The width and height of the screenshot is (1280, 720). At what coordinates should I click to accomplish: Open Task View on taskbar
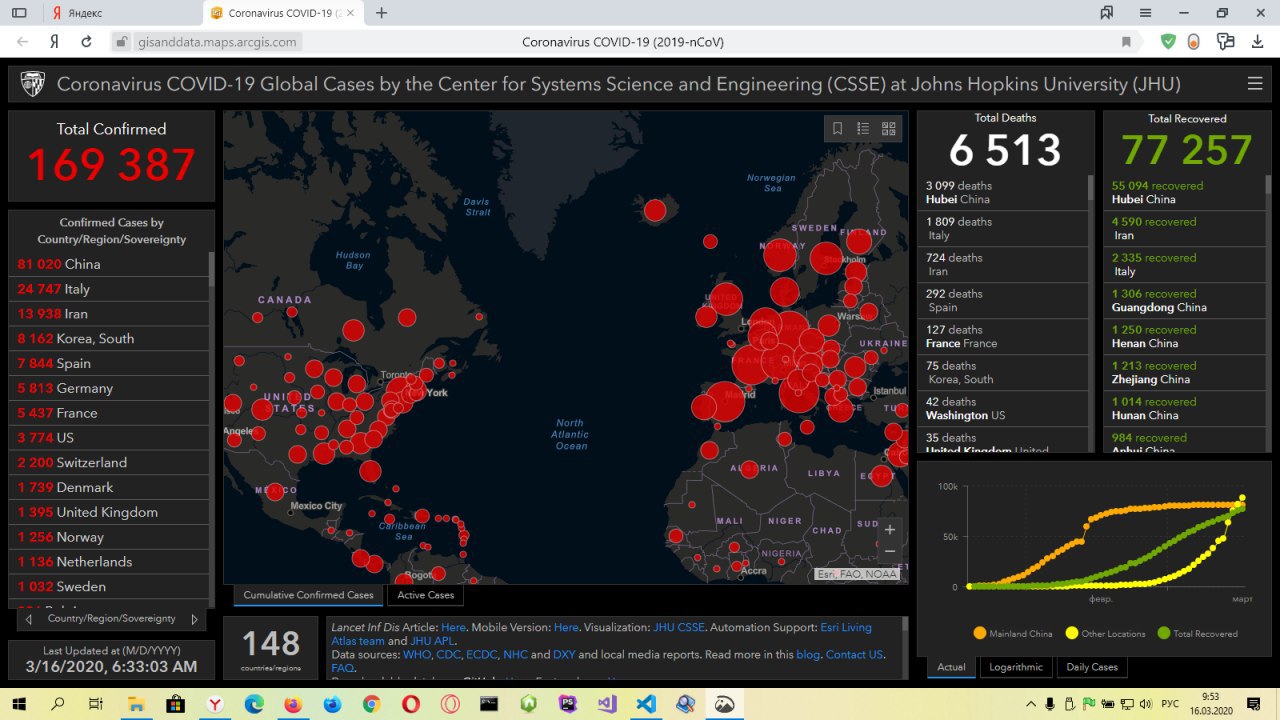tap(96, 704)
